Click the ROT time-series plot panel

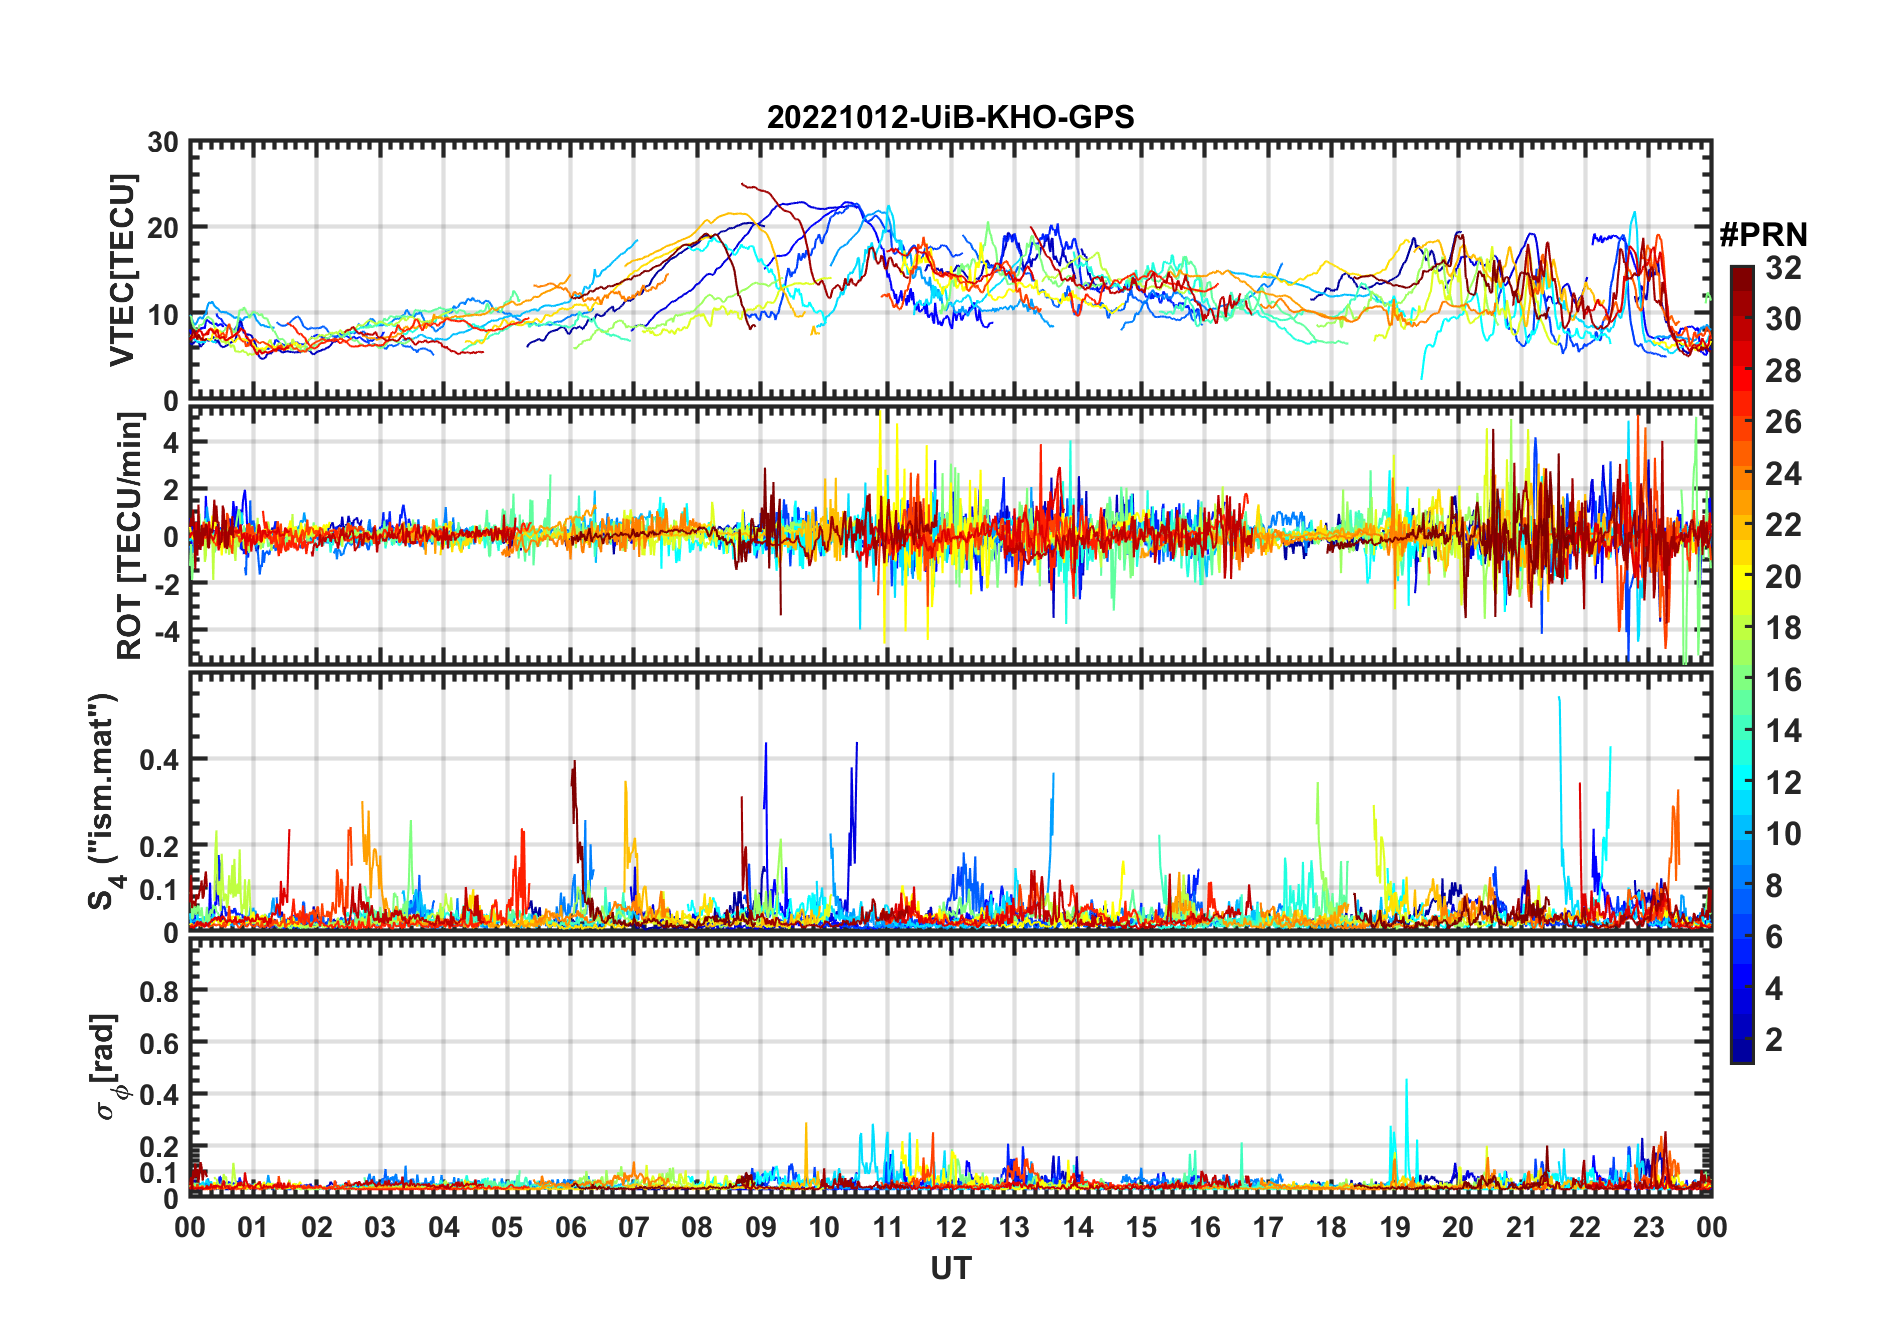950,536
